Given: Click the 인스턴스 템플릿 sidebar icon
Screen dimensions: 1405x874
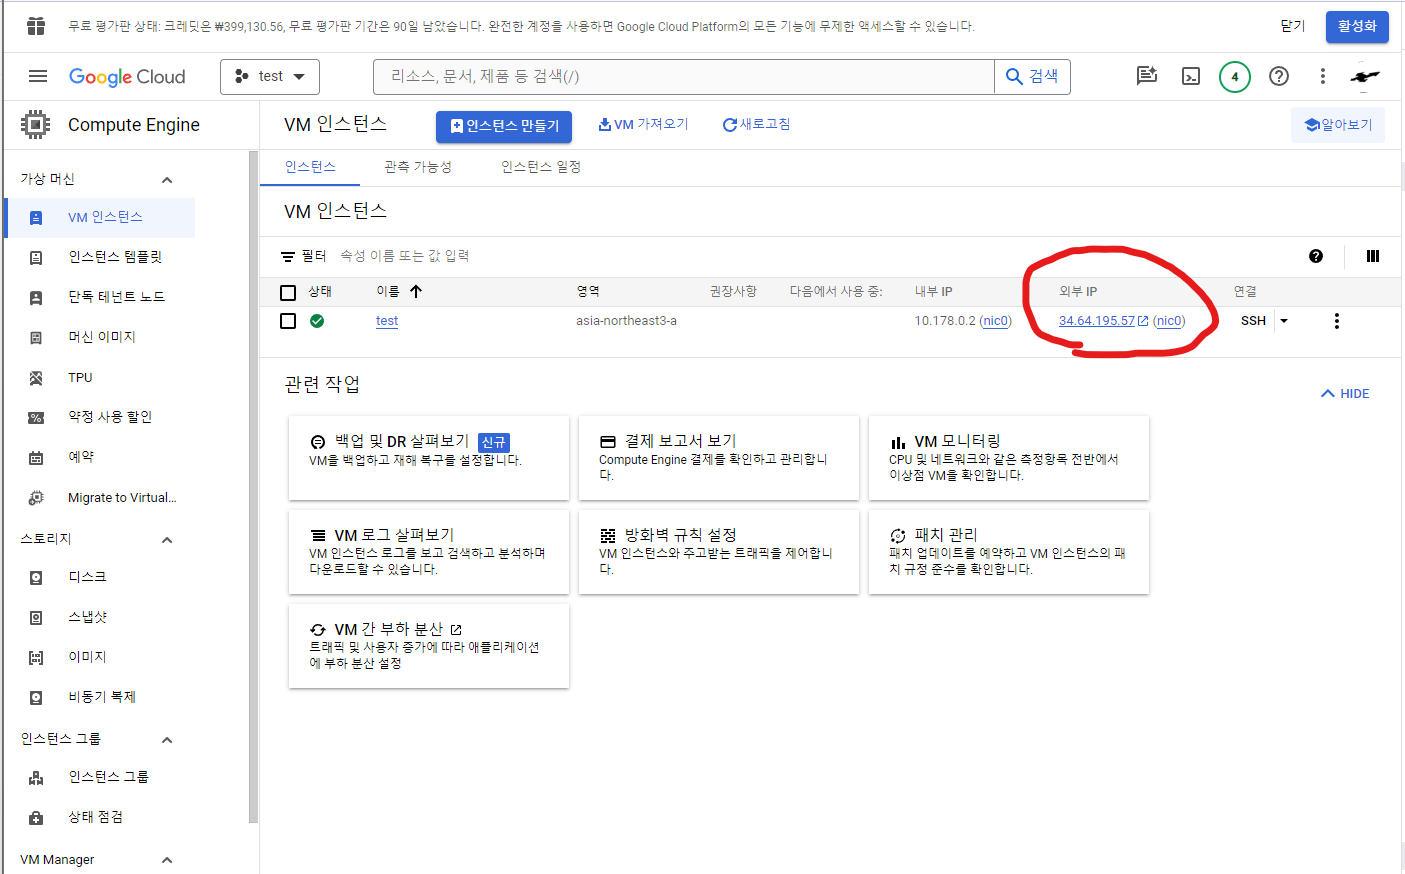Looking at the screenshot, I should (36, 258).
